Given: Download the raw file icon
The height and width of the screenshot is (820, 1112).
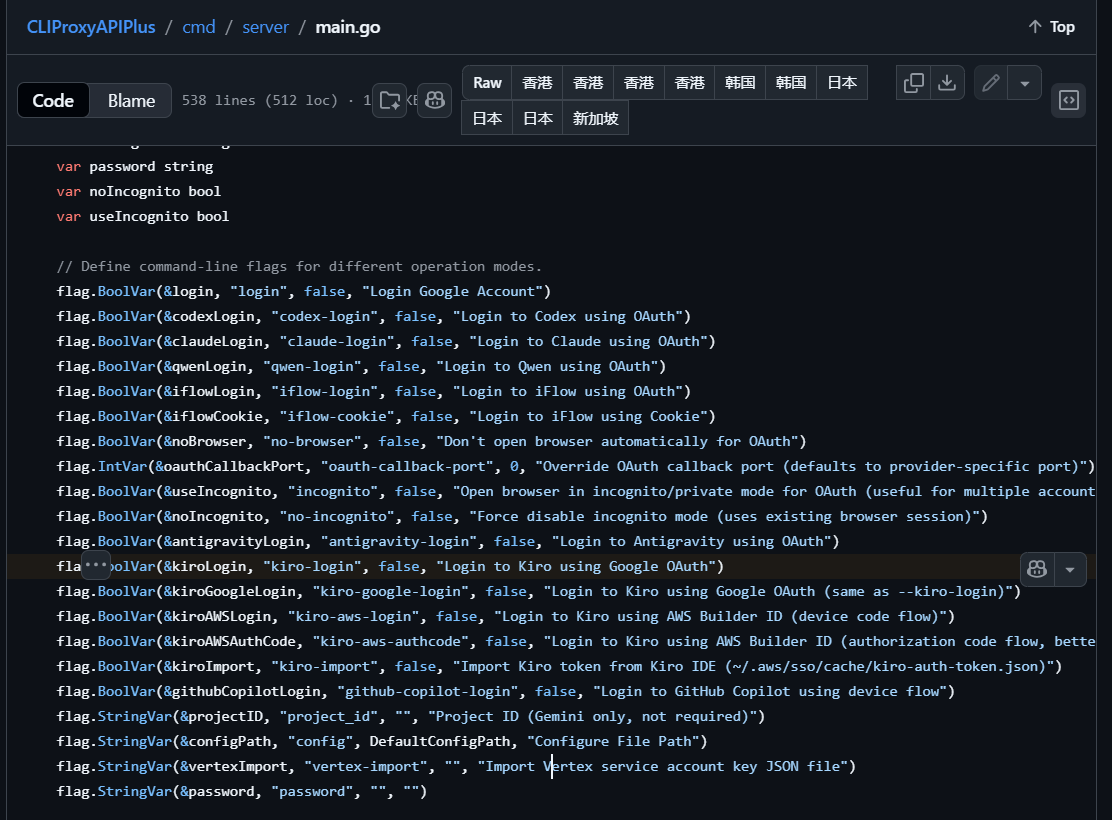Looking at the screenshot, I should pyautogui.click(x=947, y=83).
